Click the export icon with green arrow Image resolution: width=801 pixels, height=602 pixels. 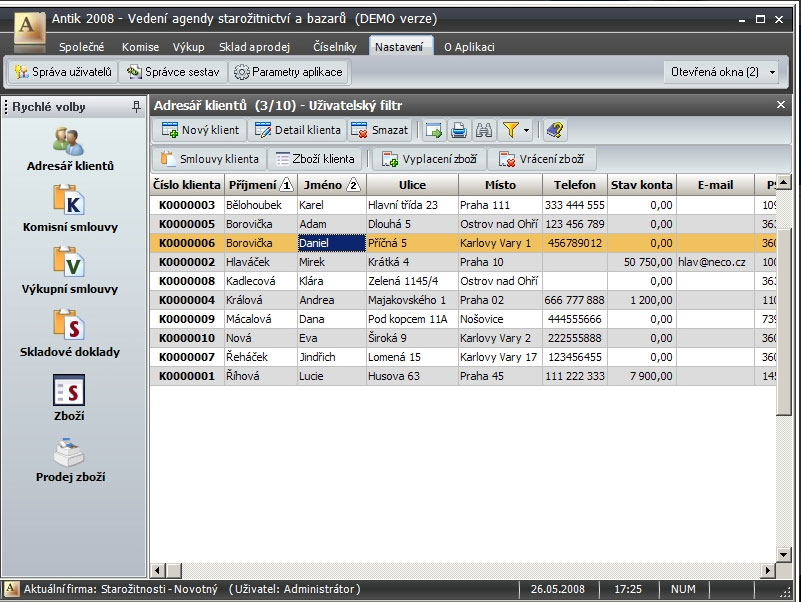click(x=434, y=131)
